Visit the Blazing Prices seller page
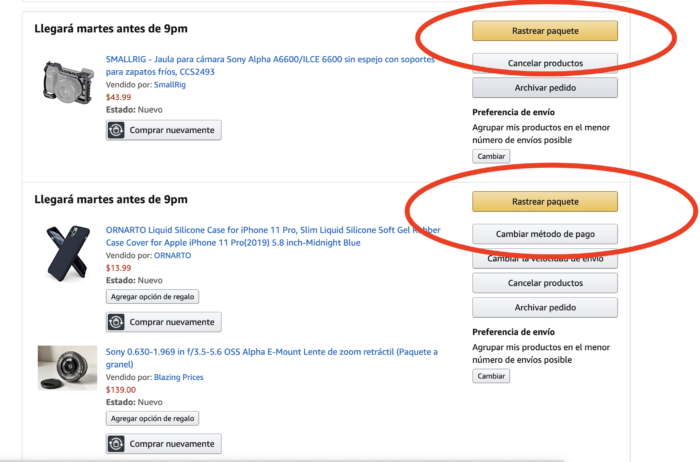Image resolution: width=700 pixels, height=462 pixels. (x=179, y=377)
